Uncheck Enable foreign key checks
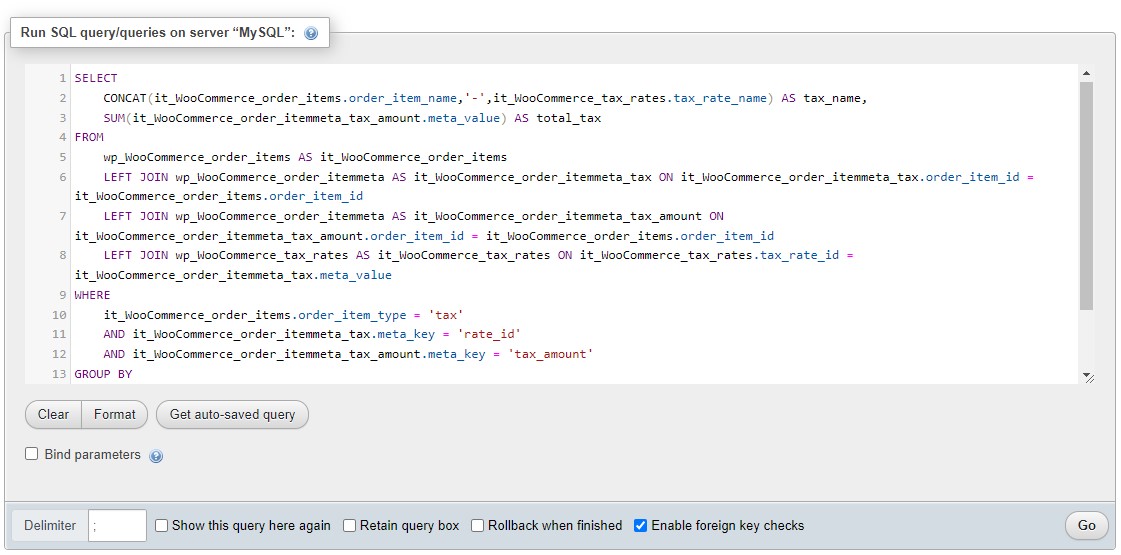The width and height of the screenshot is (1121, 555). coord(641,526)
